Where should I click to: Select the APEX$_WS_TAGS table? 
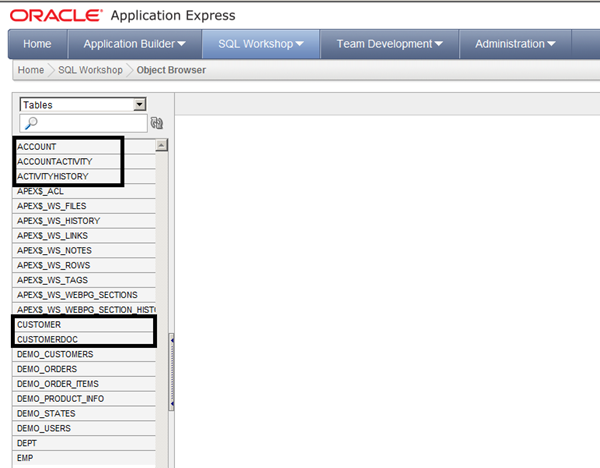tap(84, 280)
